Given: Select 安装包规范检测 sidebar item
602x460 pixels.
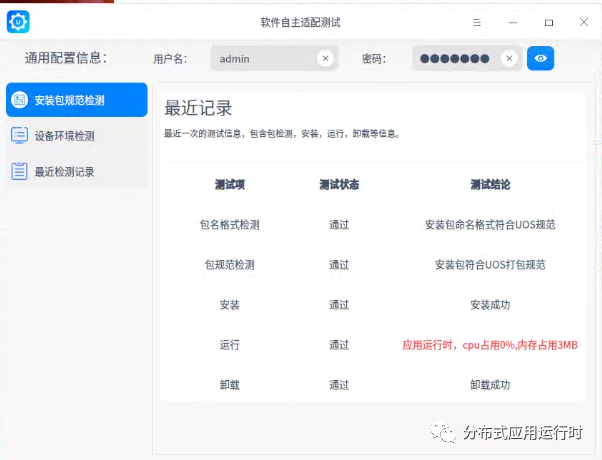Looking at the screenshot, I should point(77,100).
